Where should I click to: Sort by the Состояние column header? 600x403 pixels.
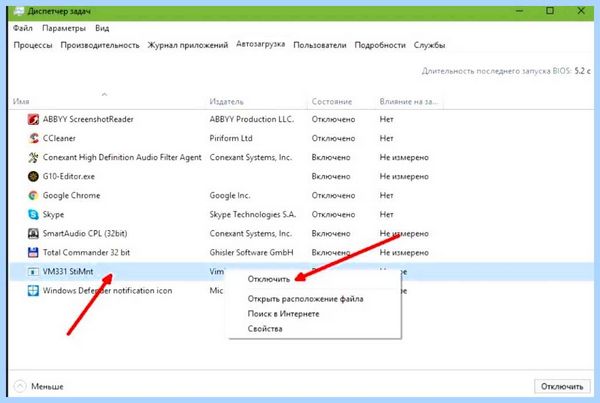click(332, 101)
